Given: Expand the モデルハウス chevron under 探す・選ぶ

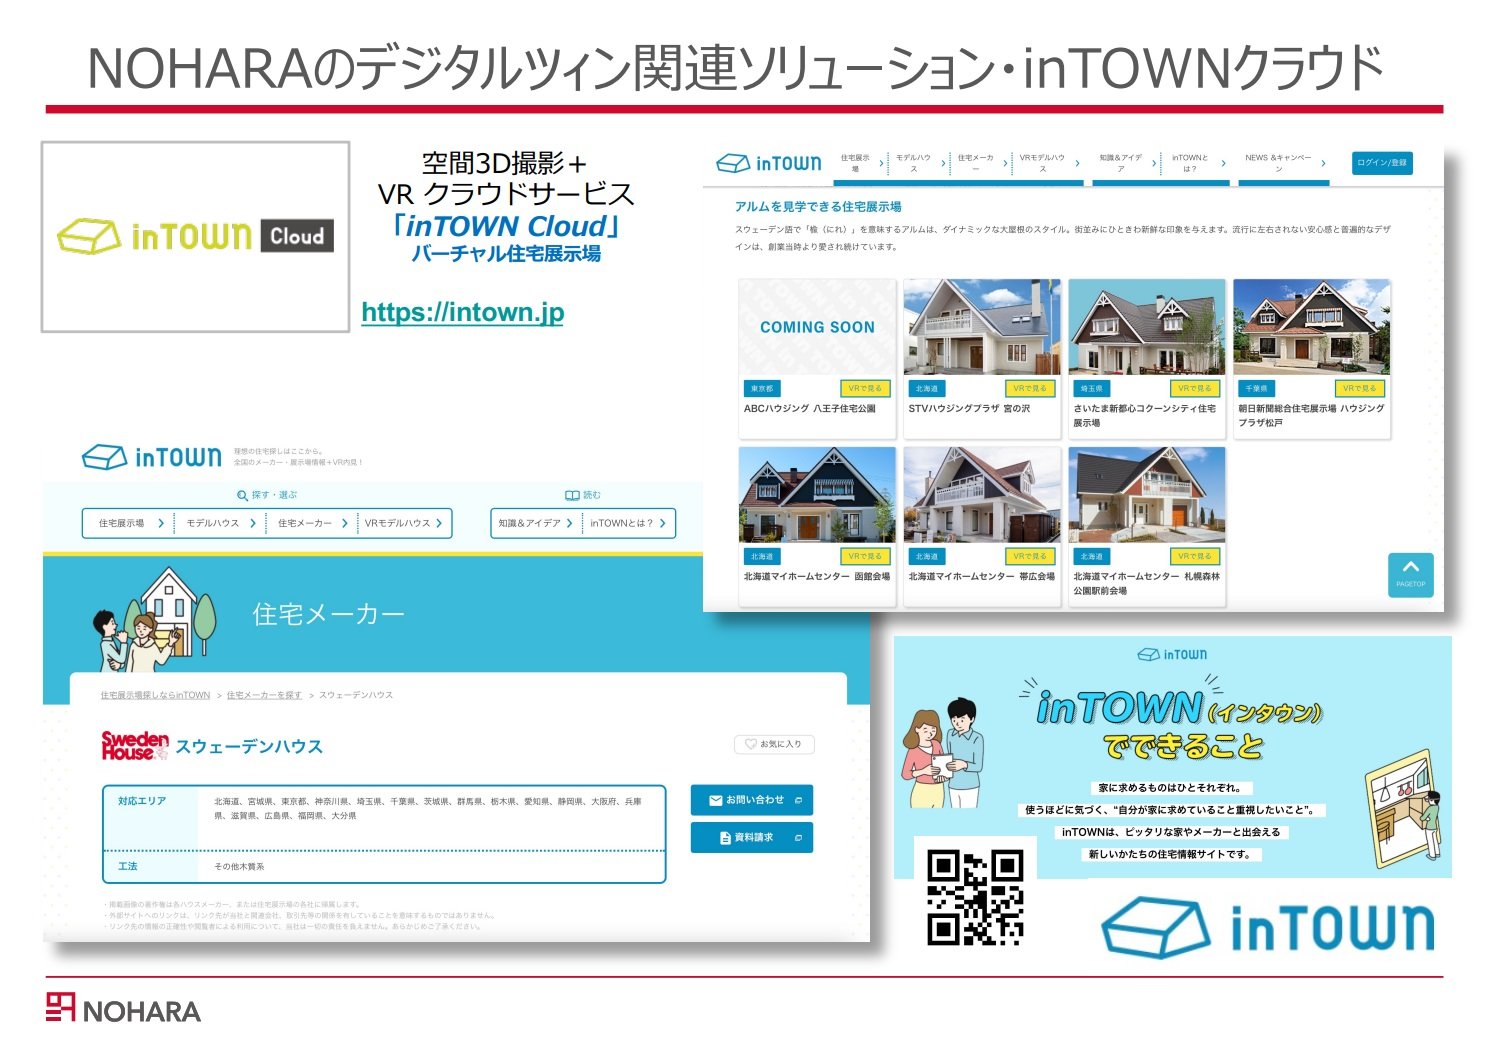Looking at the screenshot, I should click(x=253, y=523).
